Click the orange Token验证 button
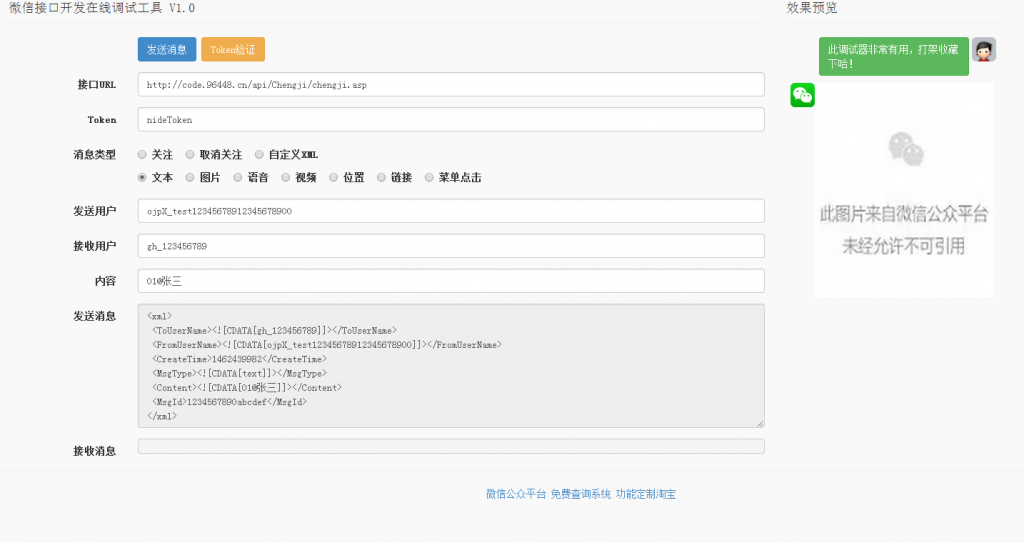The image size is (1024, 543). [x=232, y=50]
